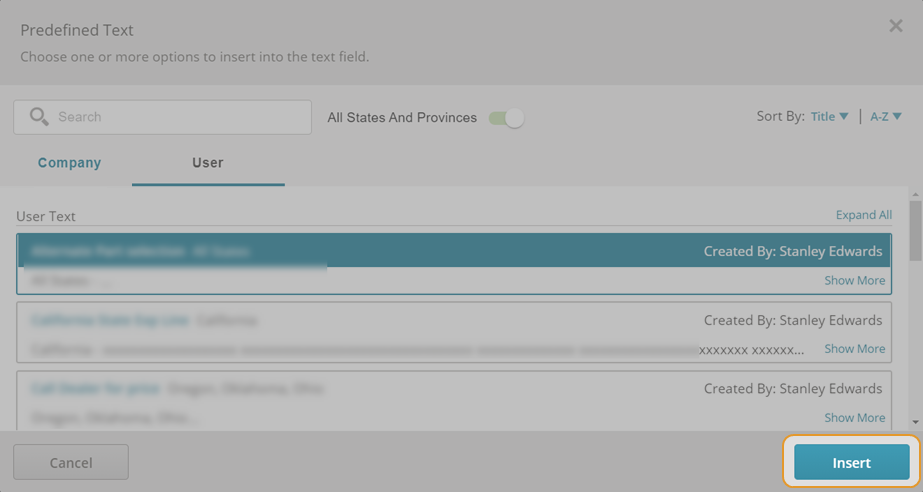Click the Insert button
The width and height of the screenshot is (923, 492).
click(851, 462)
